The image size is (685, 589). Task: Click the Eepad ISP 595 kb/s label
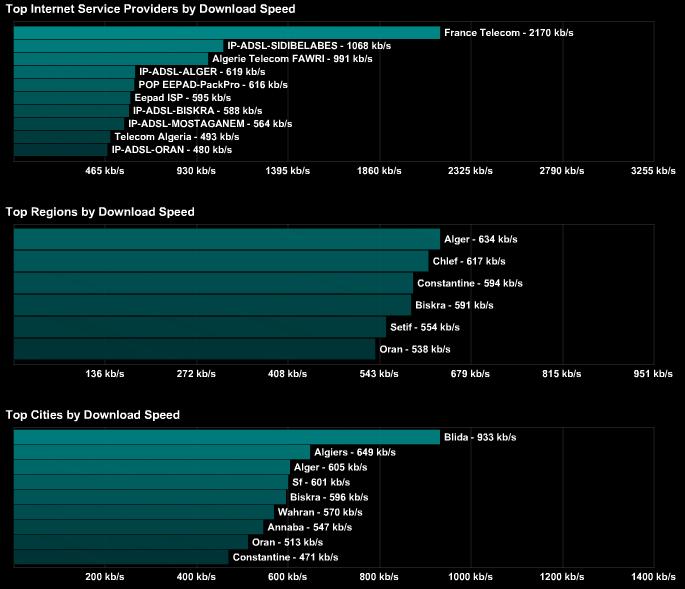pos(182,98)
